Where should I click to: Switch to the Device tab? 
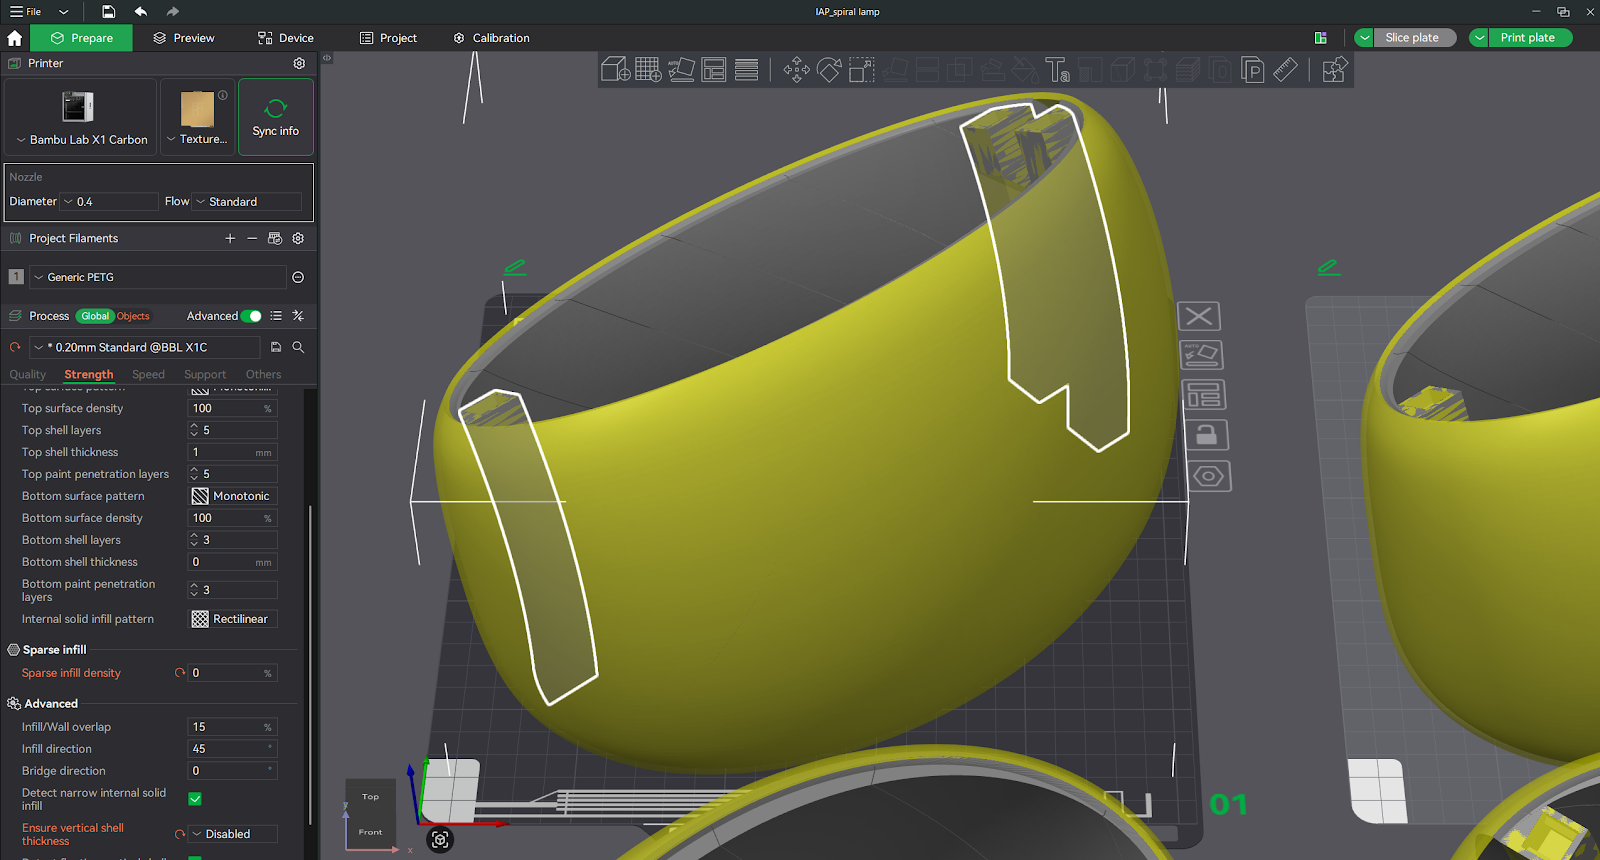(286, 38)
